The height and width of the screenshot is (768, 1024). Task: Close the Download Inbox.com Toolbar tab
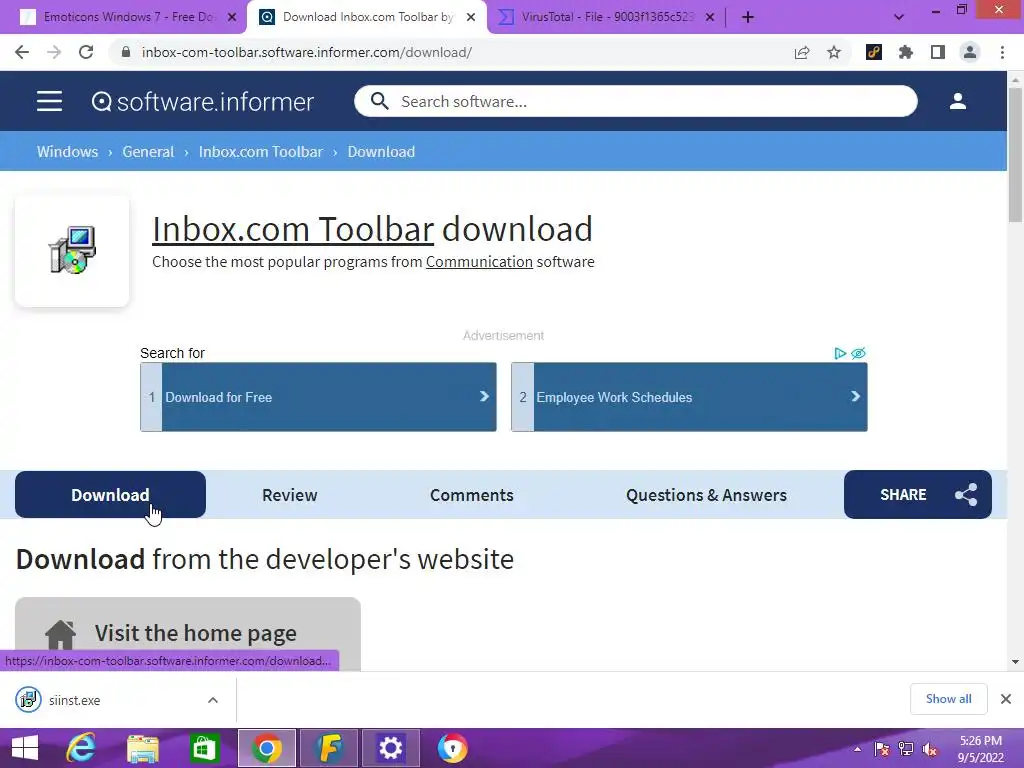pyautogui.click(x=471, y=17)
